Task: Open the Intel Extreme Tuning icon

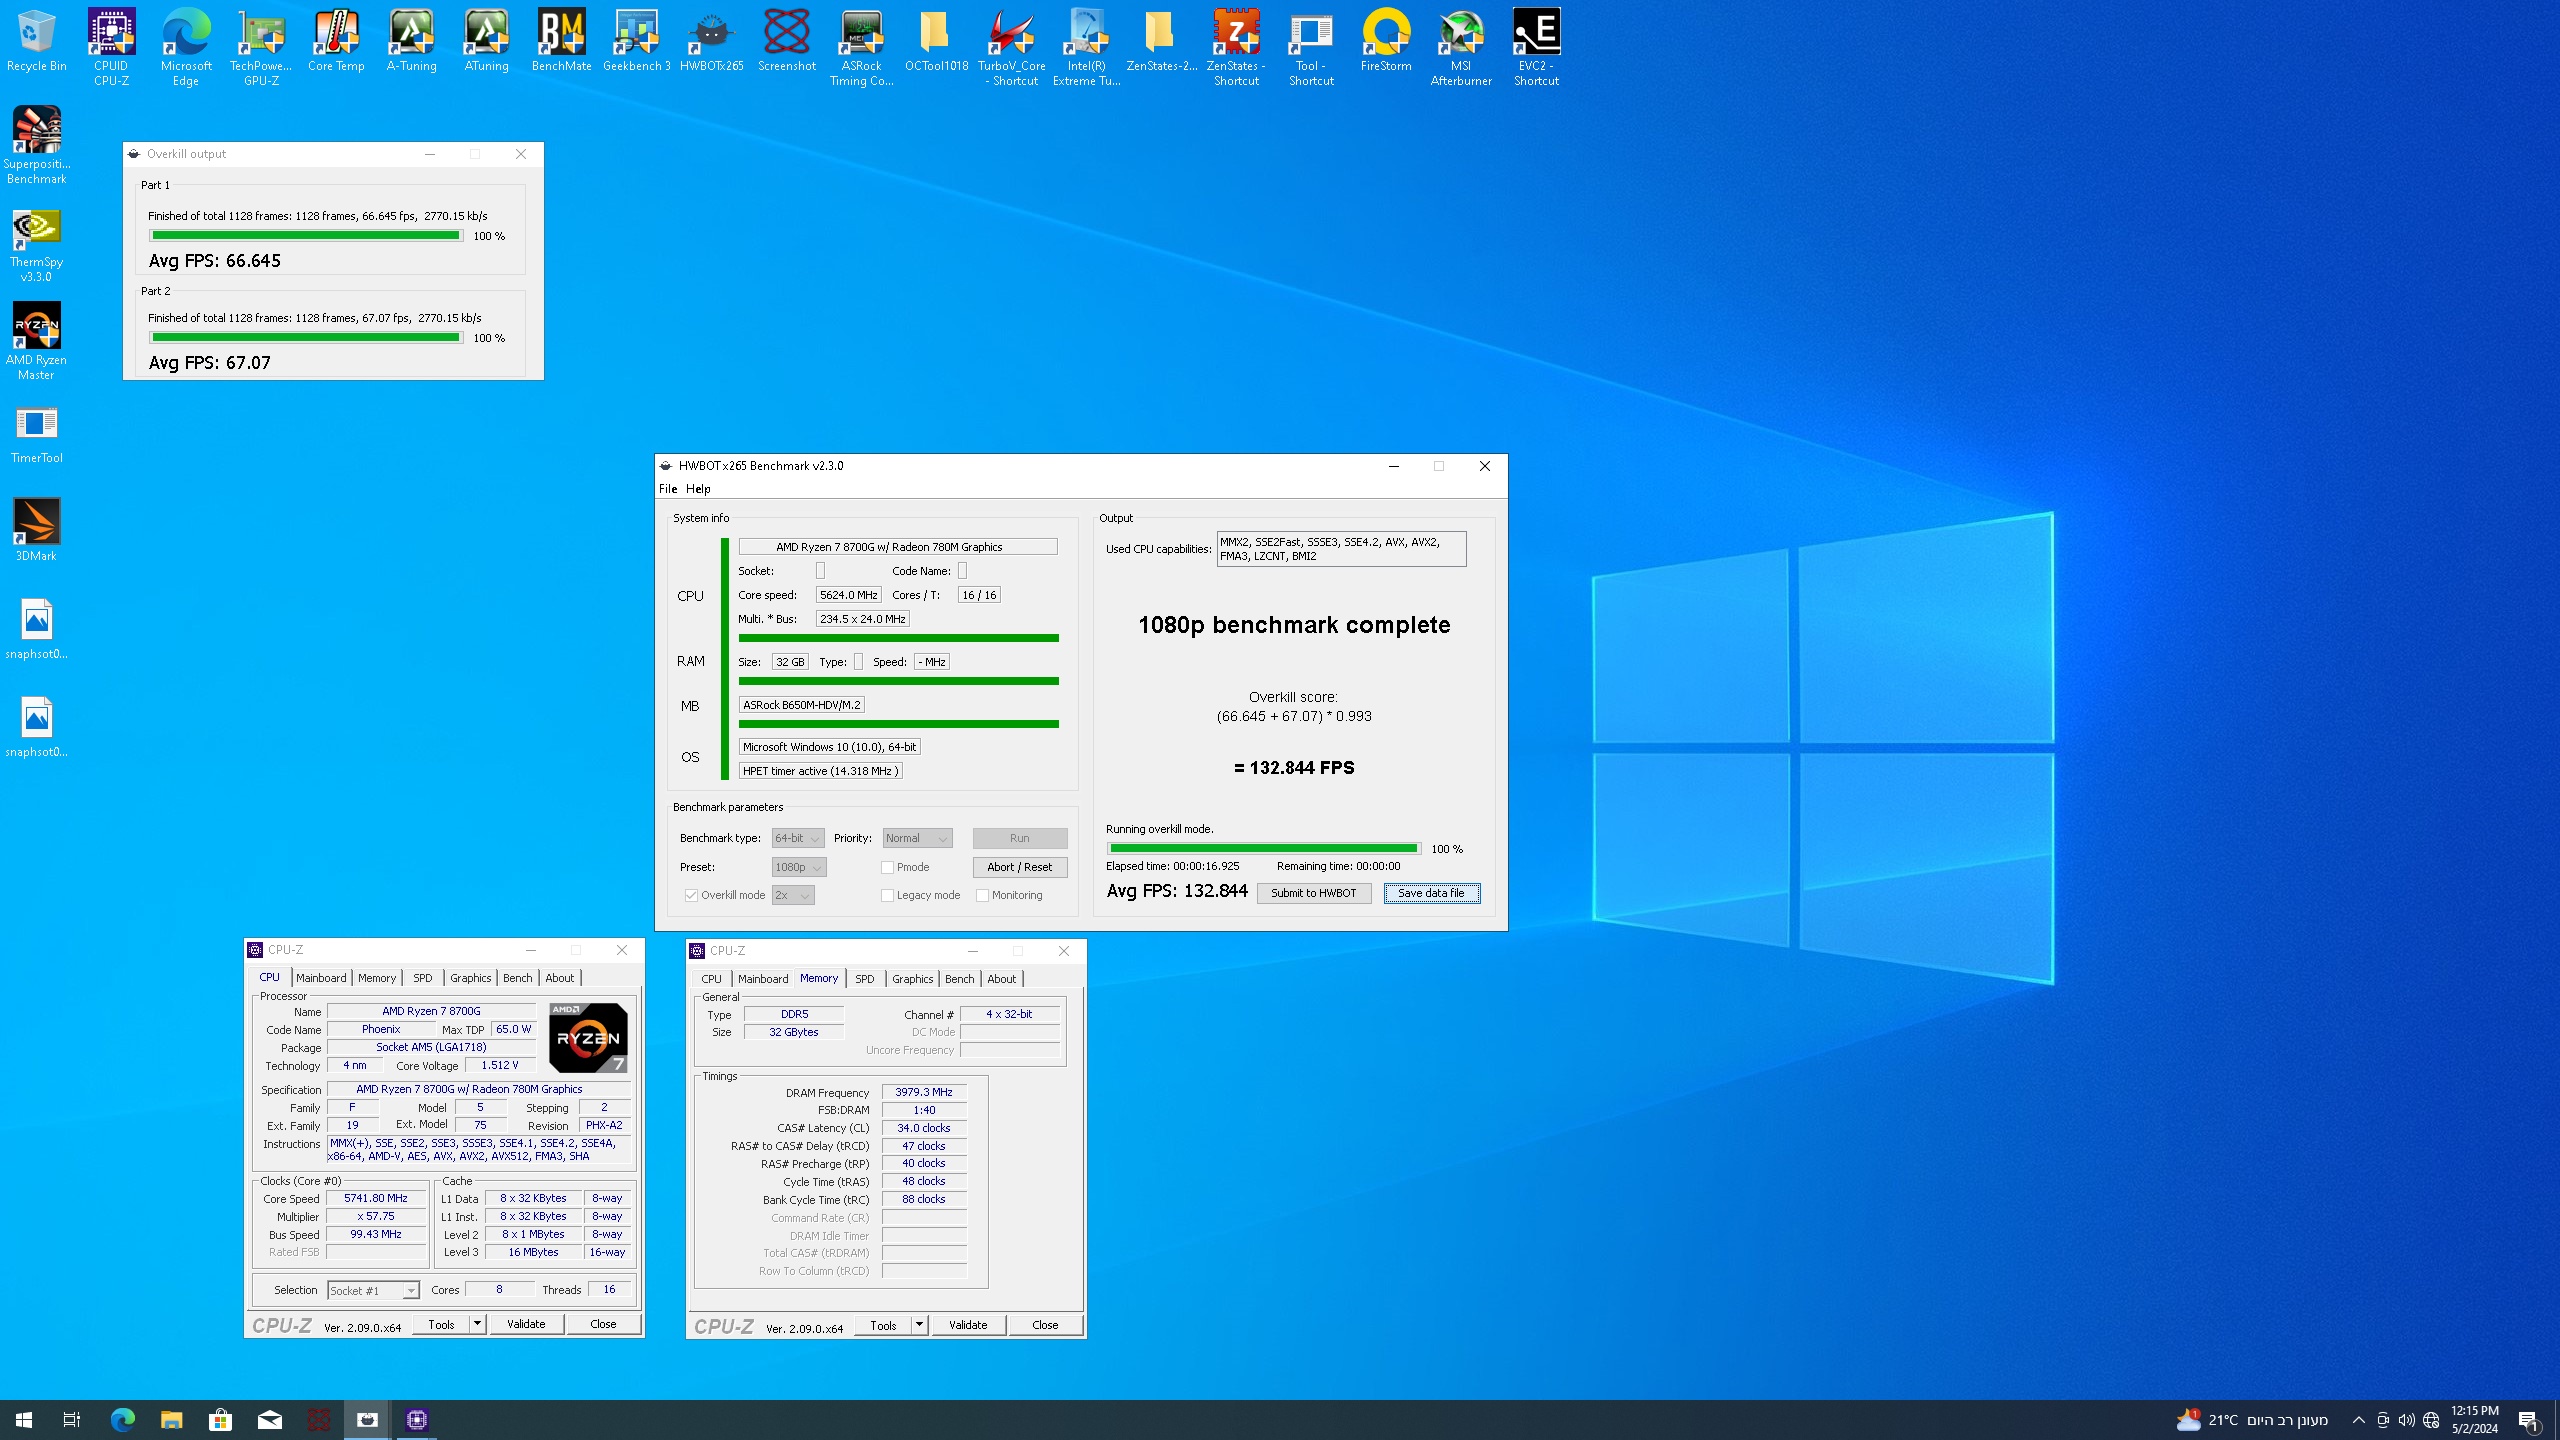Action: point(1086,47)
